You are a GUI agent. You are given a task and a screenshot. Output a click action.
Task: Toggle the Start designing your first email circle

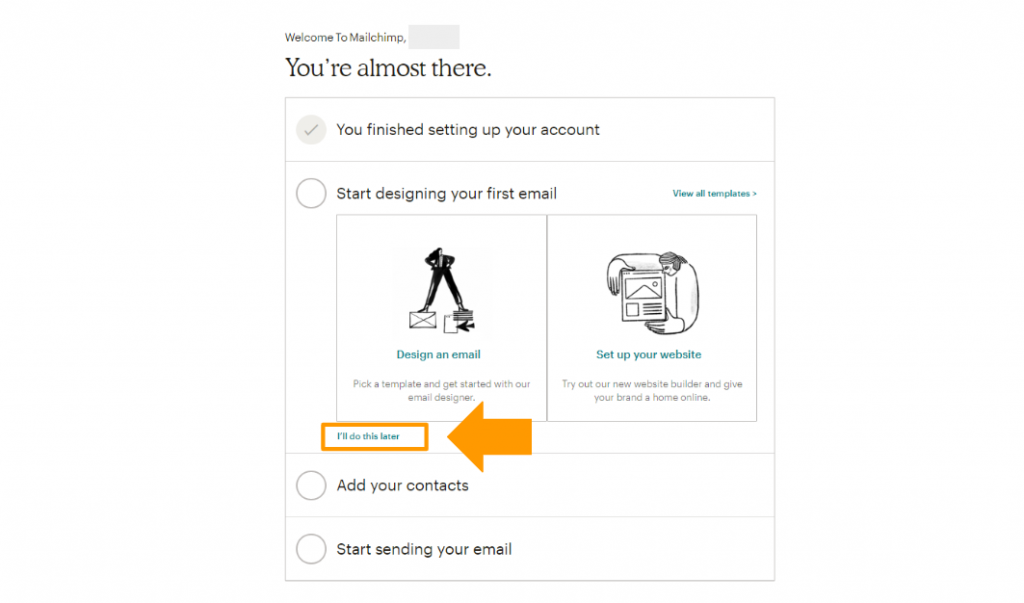coord(311,194)
